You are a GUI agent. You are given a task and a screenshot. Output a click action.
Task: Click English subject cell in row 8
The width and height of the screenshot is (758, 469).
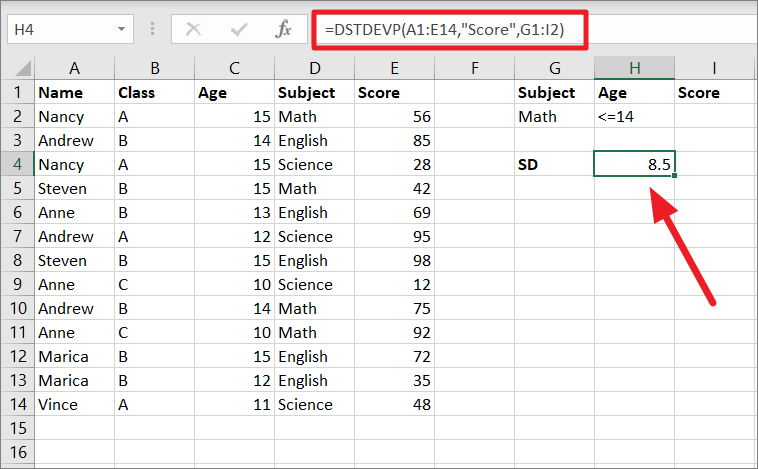(x=315, y=261)
